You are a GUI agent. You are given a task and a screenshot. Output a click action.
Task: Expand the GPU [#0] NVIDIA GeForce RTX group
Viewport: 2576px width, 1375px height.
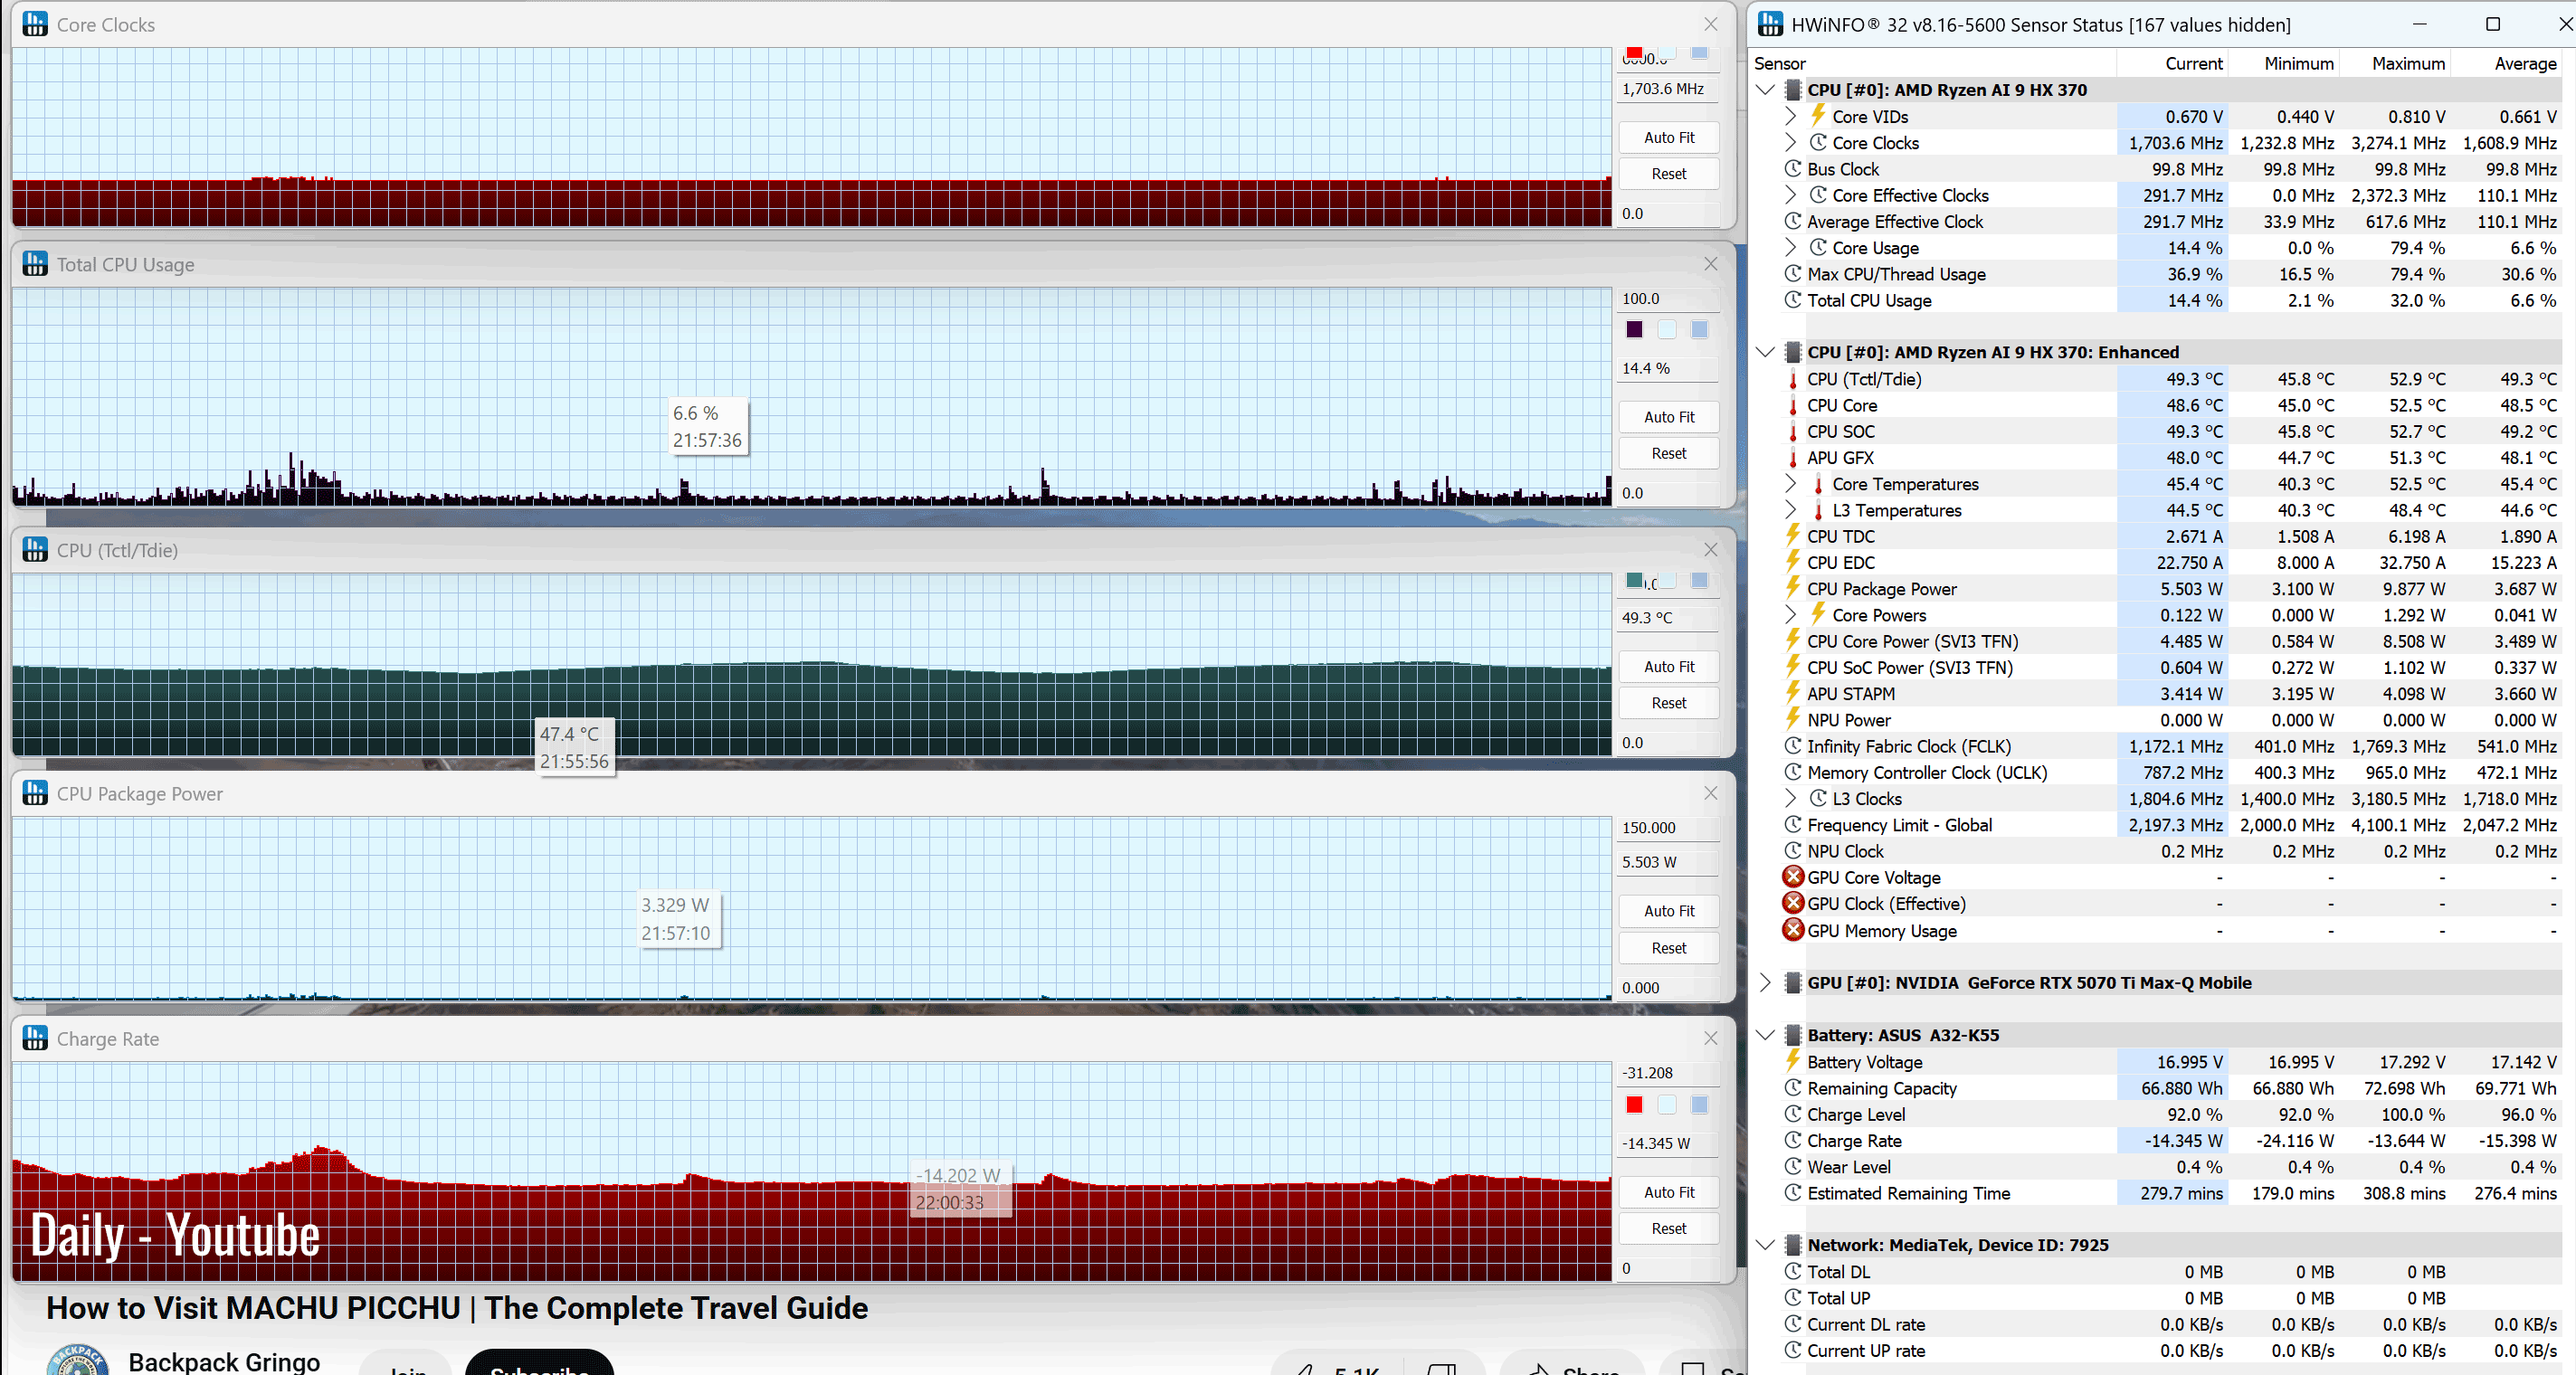(1766, 982)
